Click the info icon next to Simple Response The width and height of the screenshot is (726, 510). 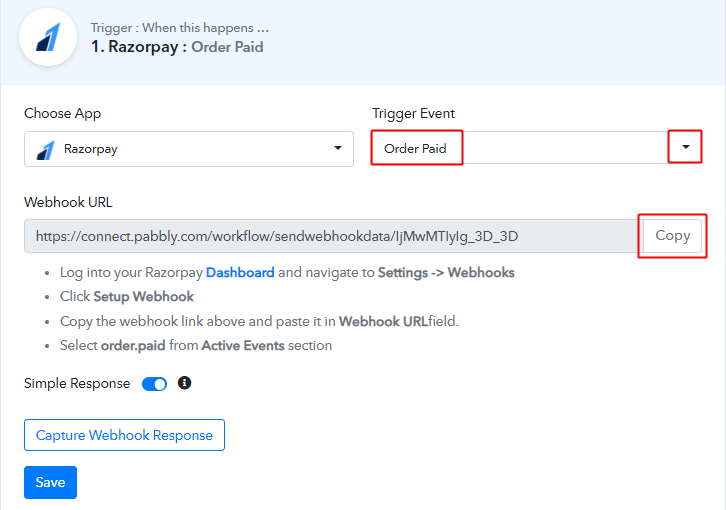[x=184, y=383]
